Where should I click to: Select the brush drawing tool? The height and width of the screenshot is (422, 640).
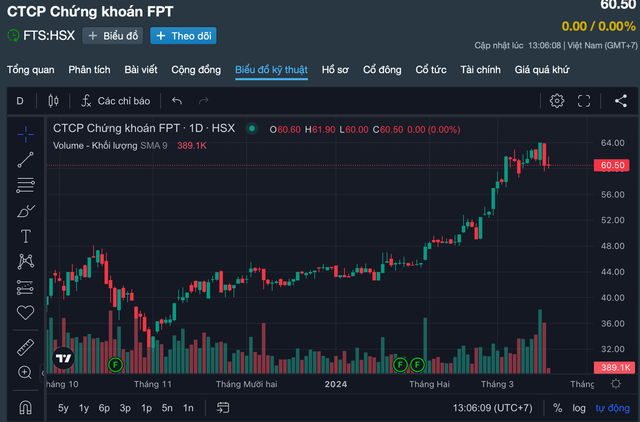(26, 210)
